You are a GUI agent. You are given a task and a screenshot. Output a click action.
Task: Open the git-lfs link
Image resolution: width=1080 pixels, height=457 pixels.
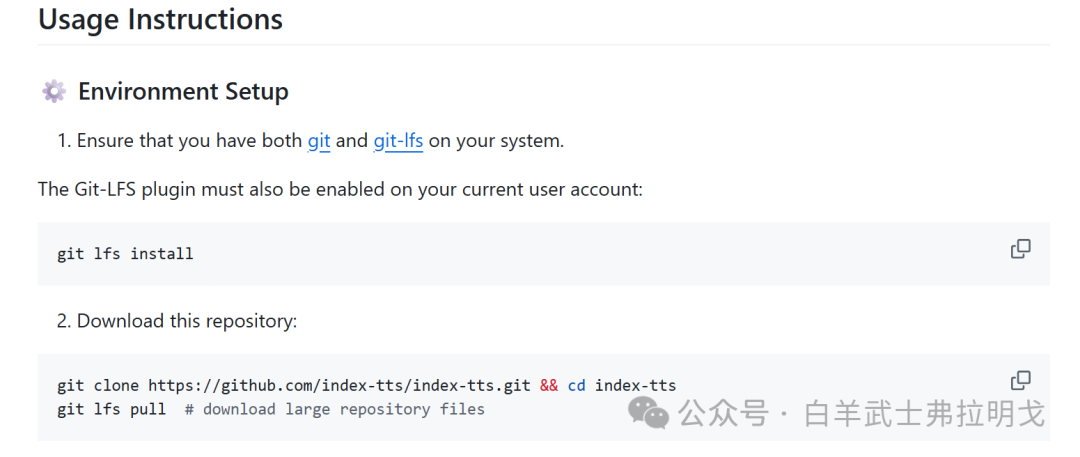[398, 141]
